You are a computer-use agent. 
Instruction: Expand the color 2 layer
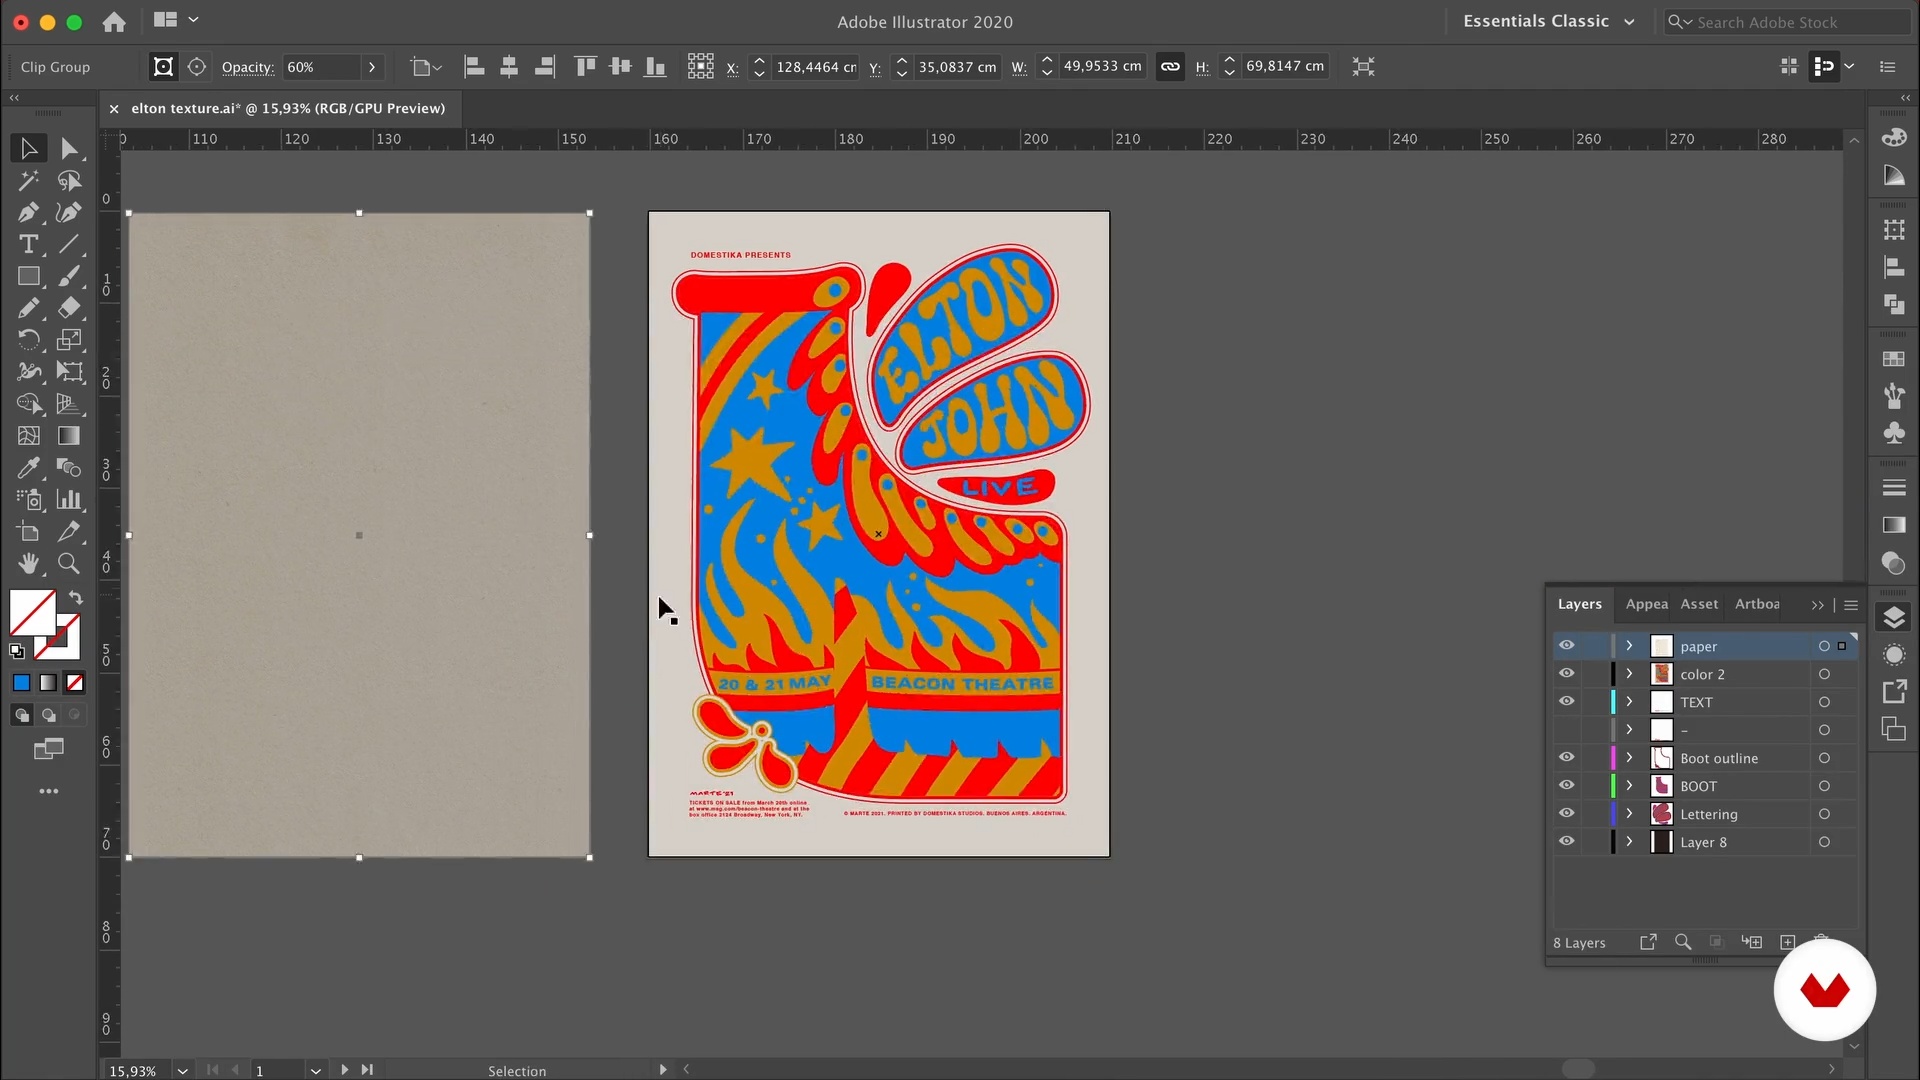(1629, 674)
